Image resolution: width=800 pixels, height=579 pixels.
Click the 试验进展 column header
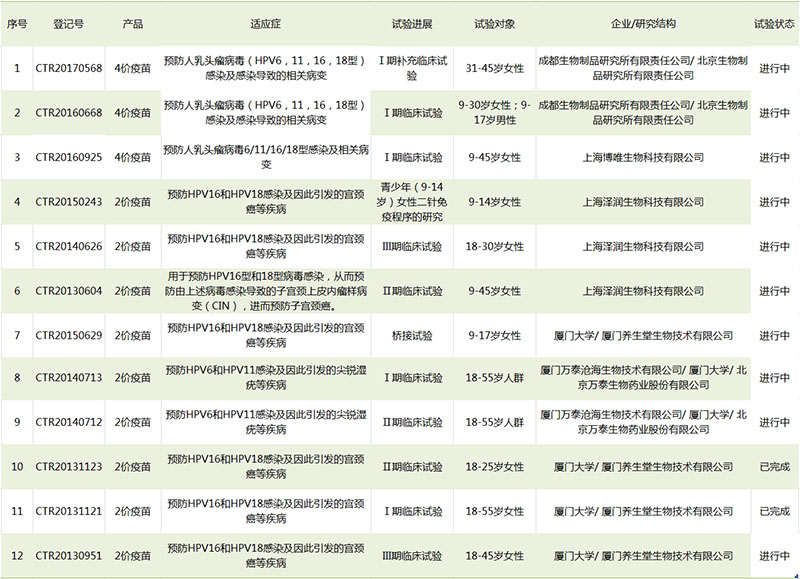pos(412,24)
